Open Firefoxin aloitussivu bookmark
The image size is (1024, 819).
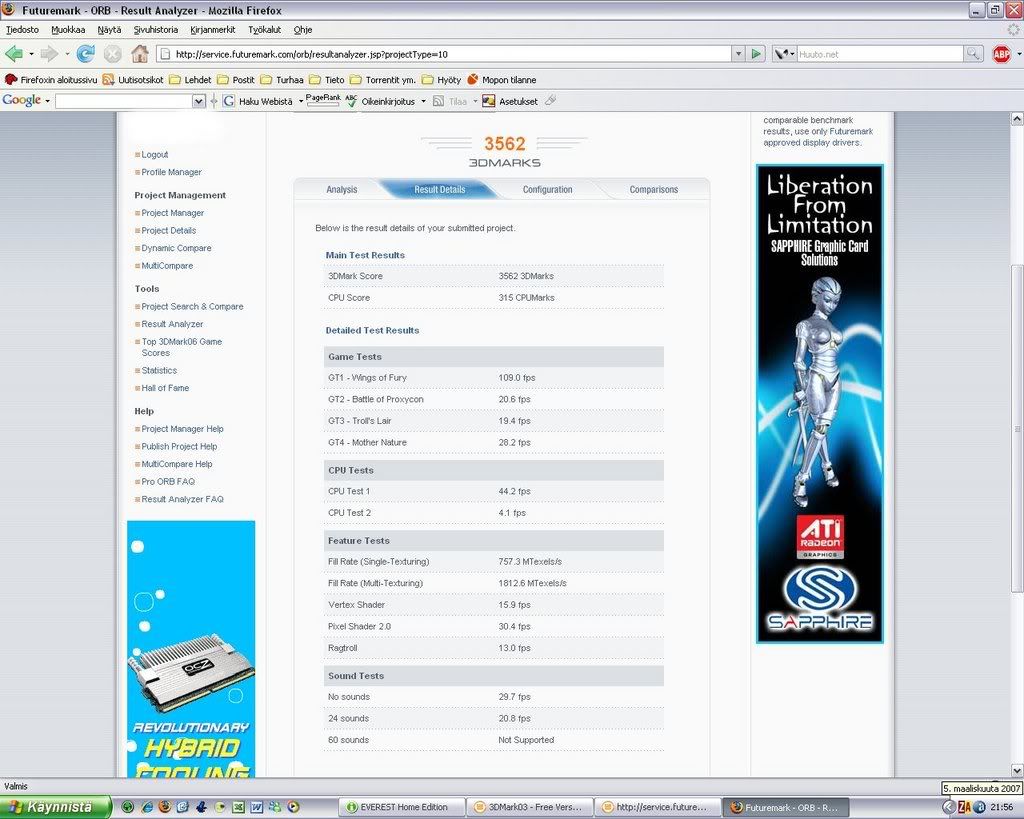coord(50,80)
